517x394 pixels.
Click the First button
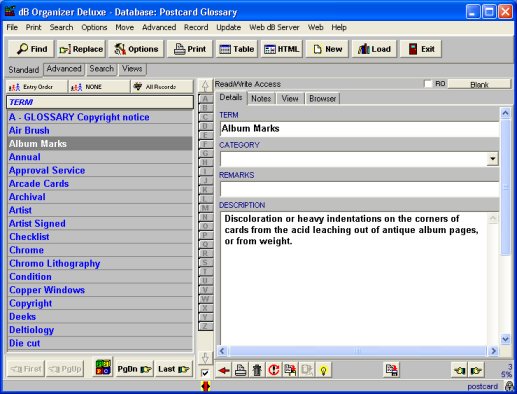pos(26,369)
